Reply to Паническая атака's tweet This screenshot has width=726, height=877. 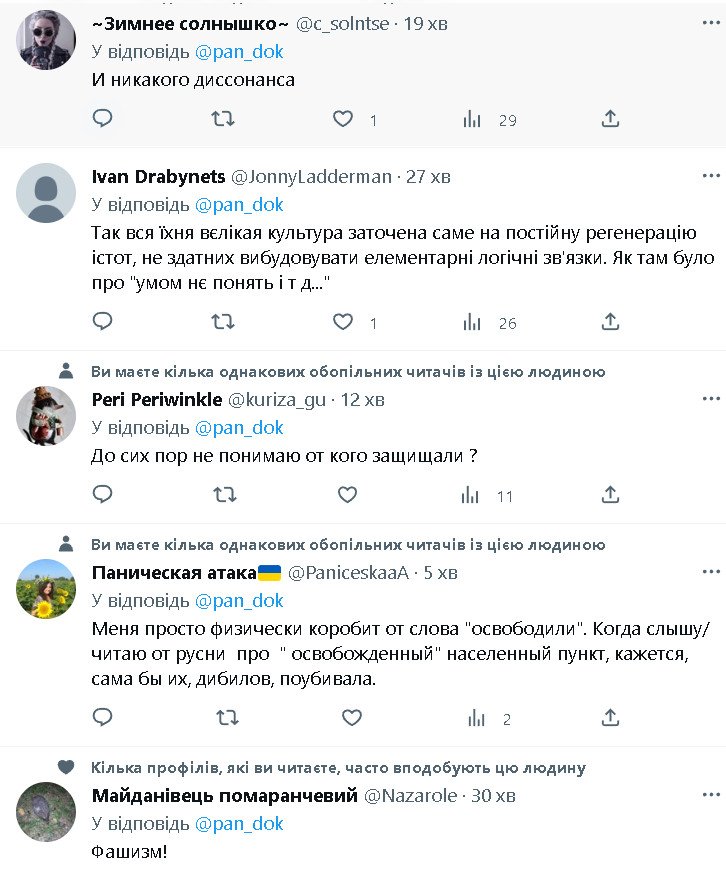pos(102,718)
